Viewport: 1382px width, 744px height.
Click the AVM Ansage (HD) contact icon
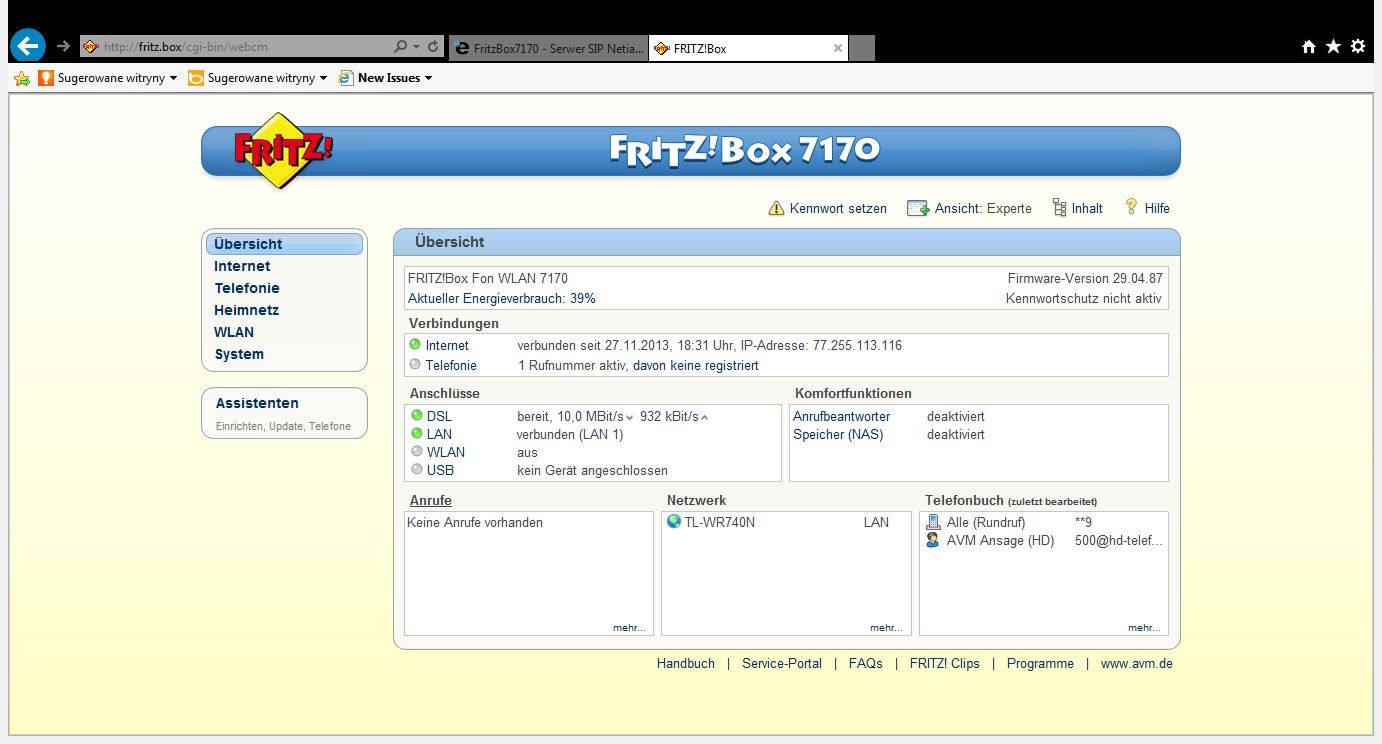933,540
